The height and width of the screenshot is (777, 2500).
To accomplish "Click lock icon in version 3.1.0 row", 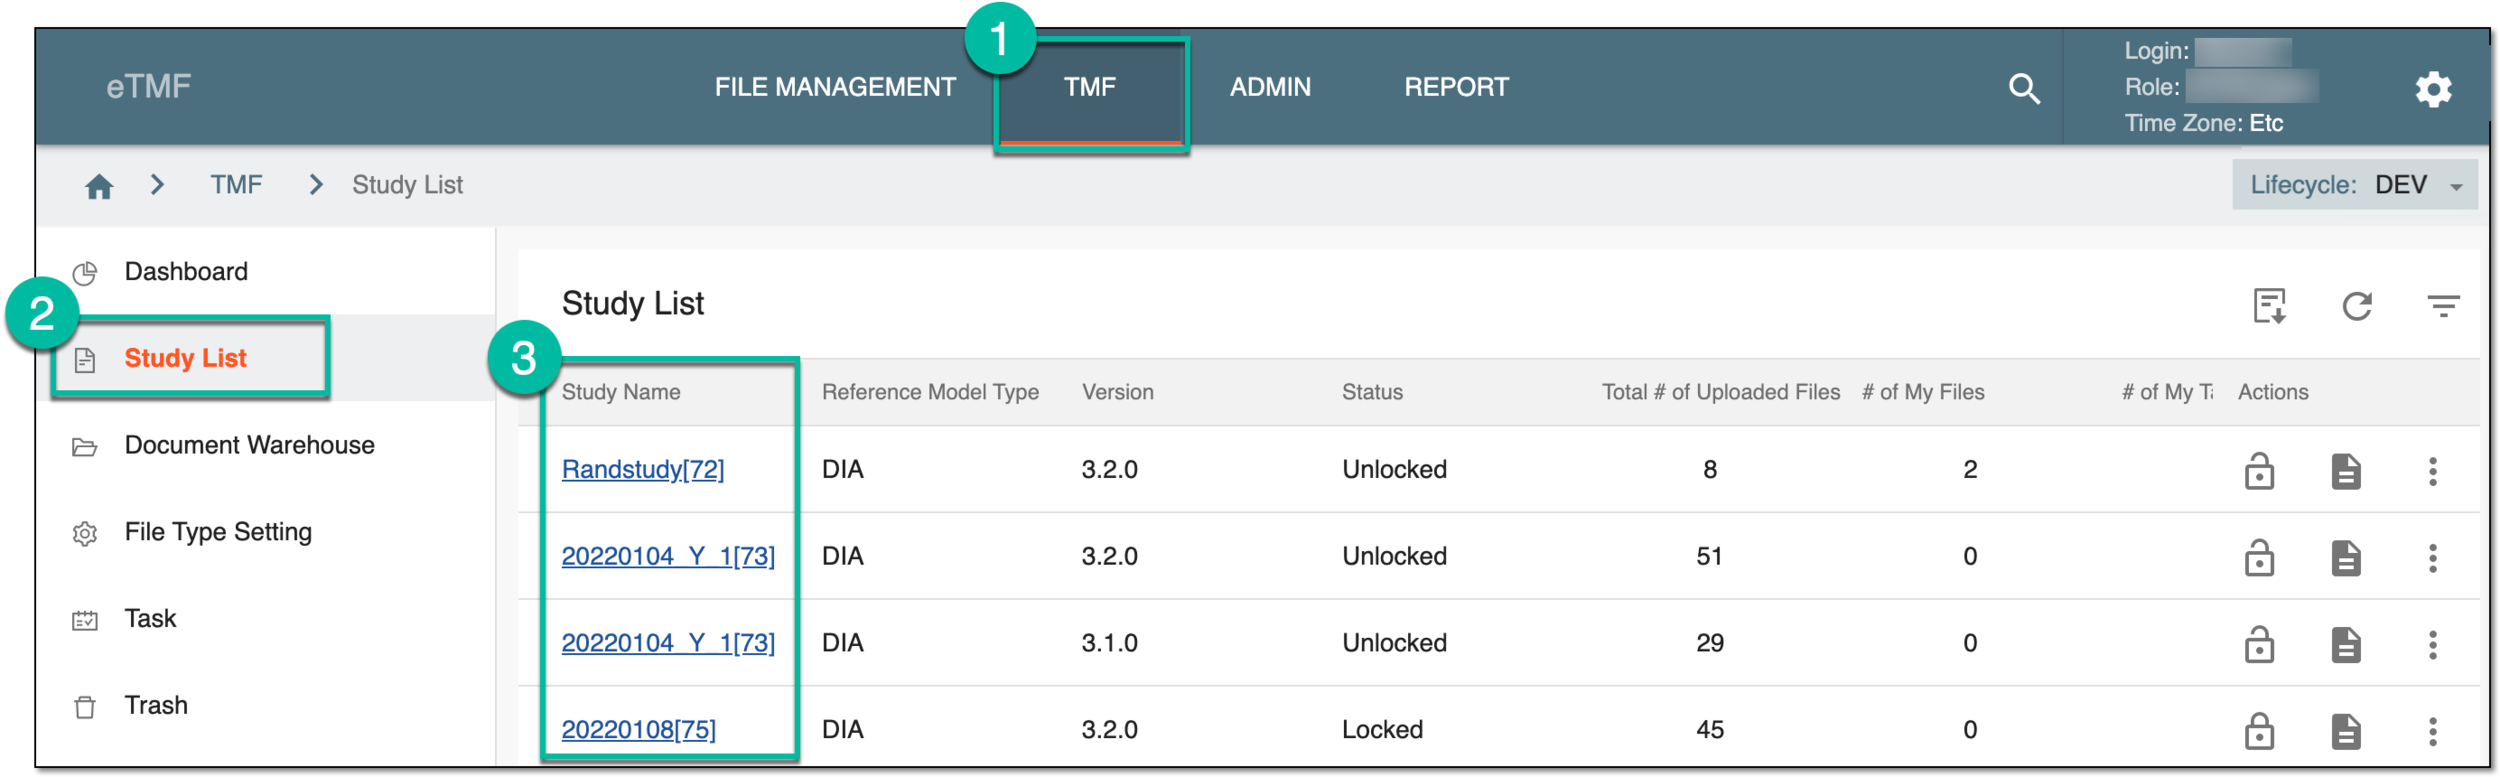I will tap(2259, 644).
